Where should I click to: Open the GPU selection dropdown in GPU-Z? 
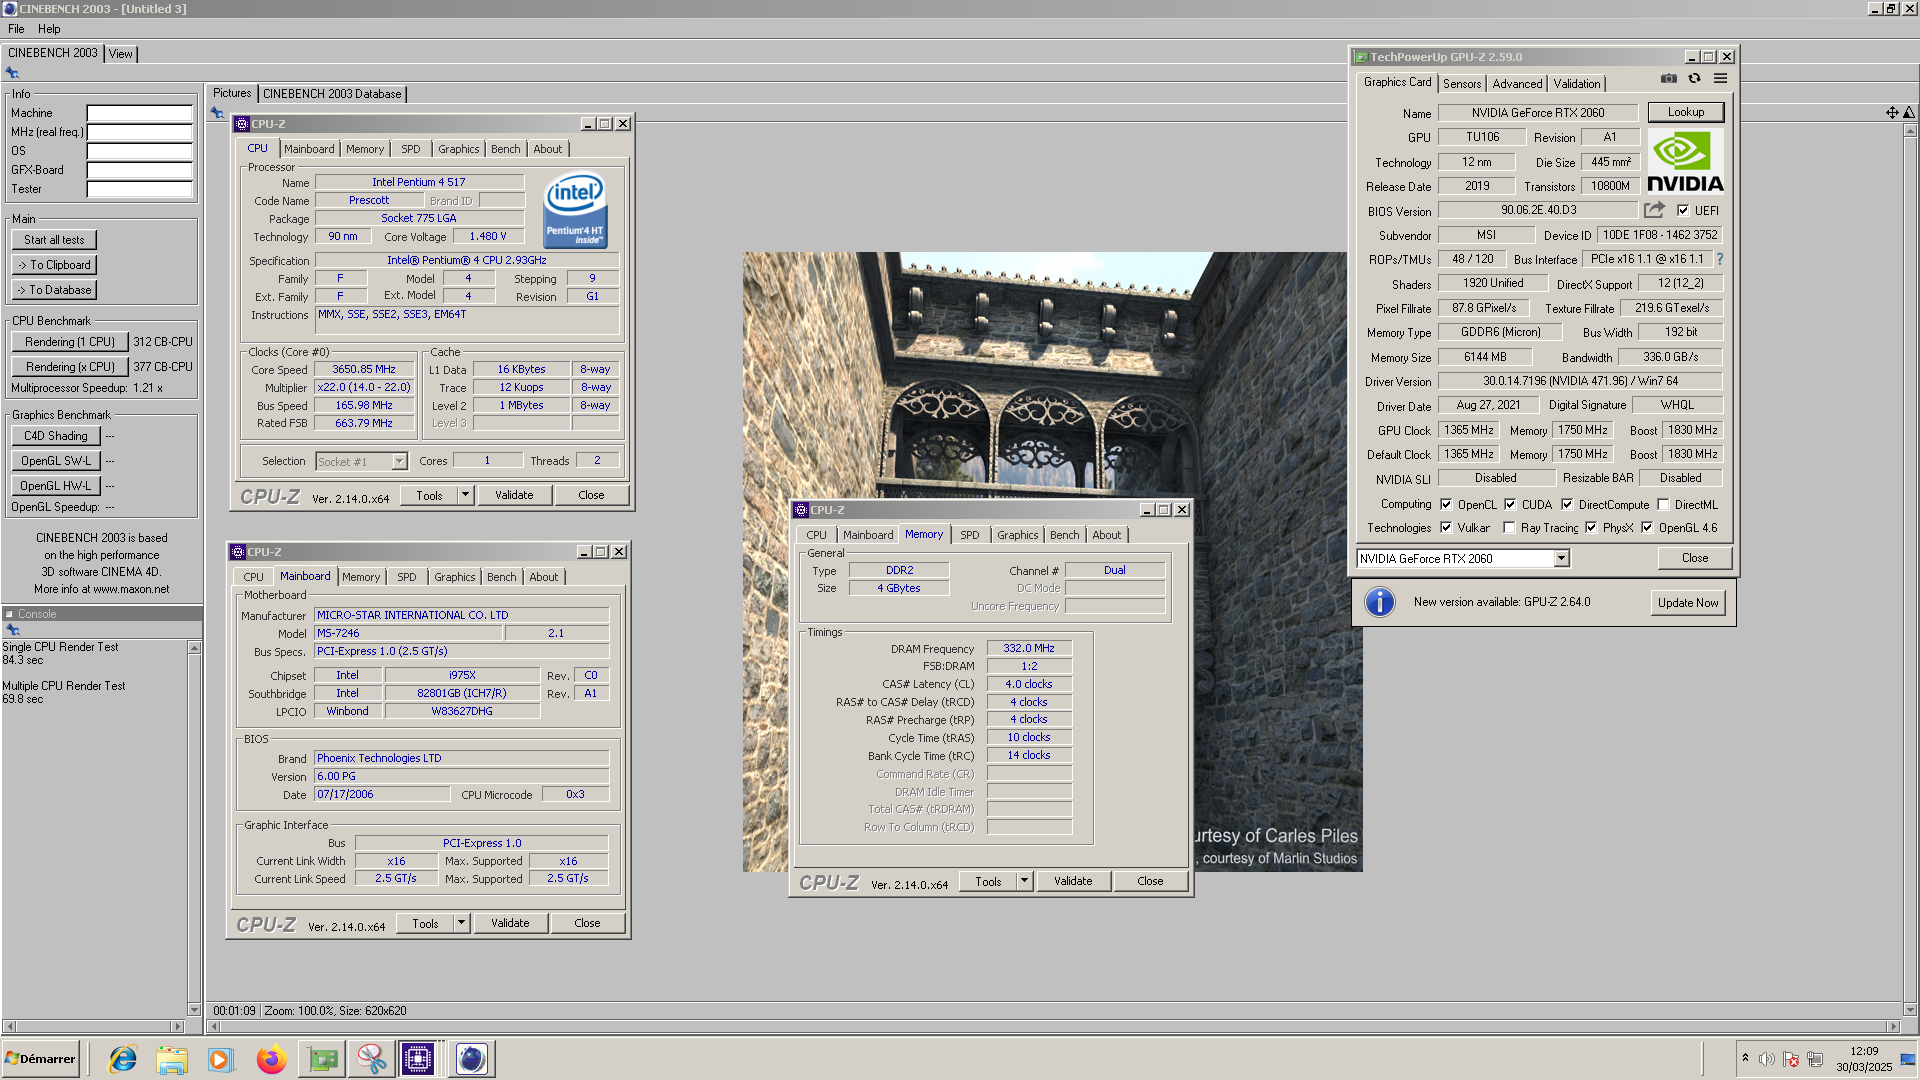click(x=1561, y=559)
